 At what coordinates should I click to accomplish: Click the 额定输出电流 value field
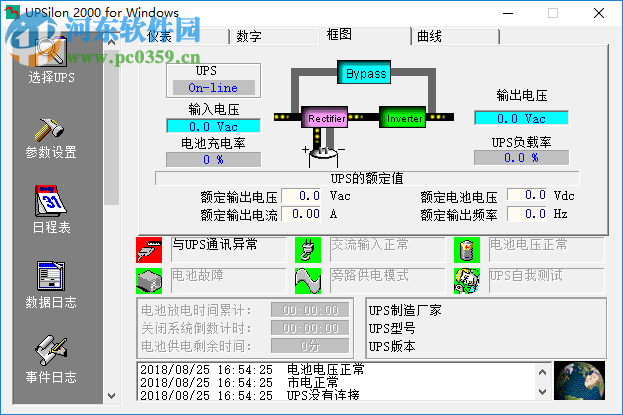pyautogui.click(x=302, y=214)
